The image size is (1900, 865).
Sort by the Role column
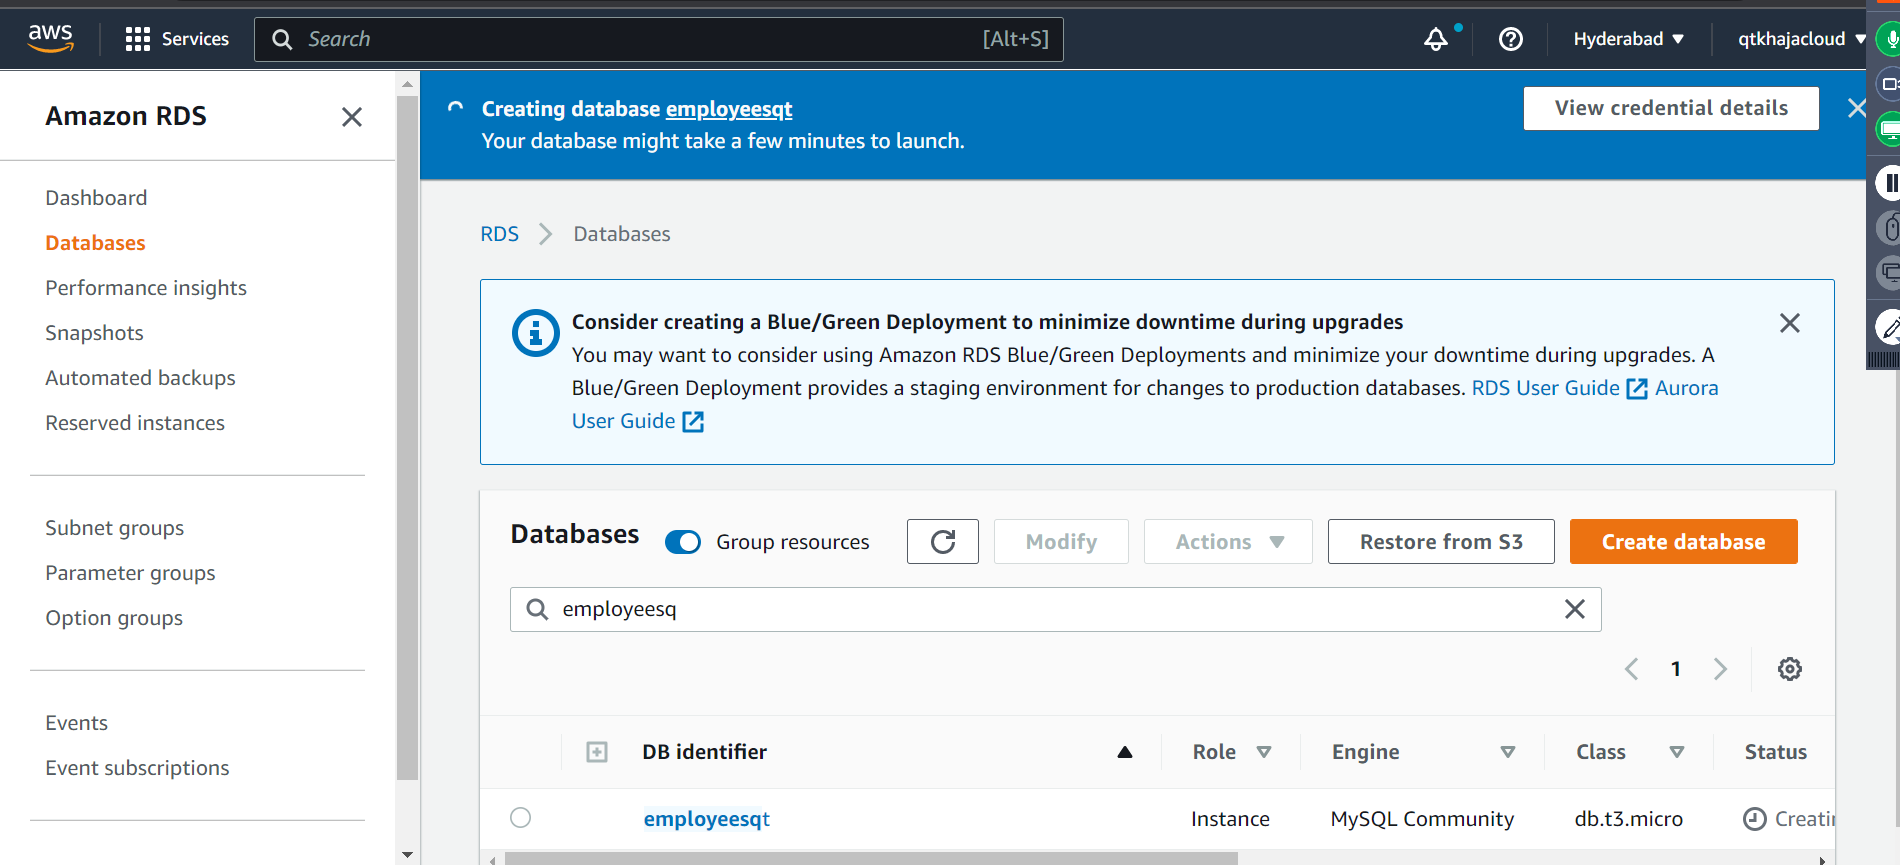[1232, 752]
